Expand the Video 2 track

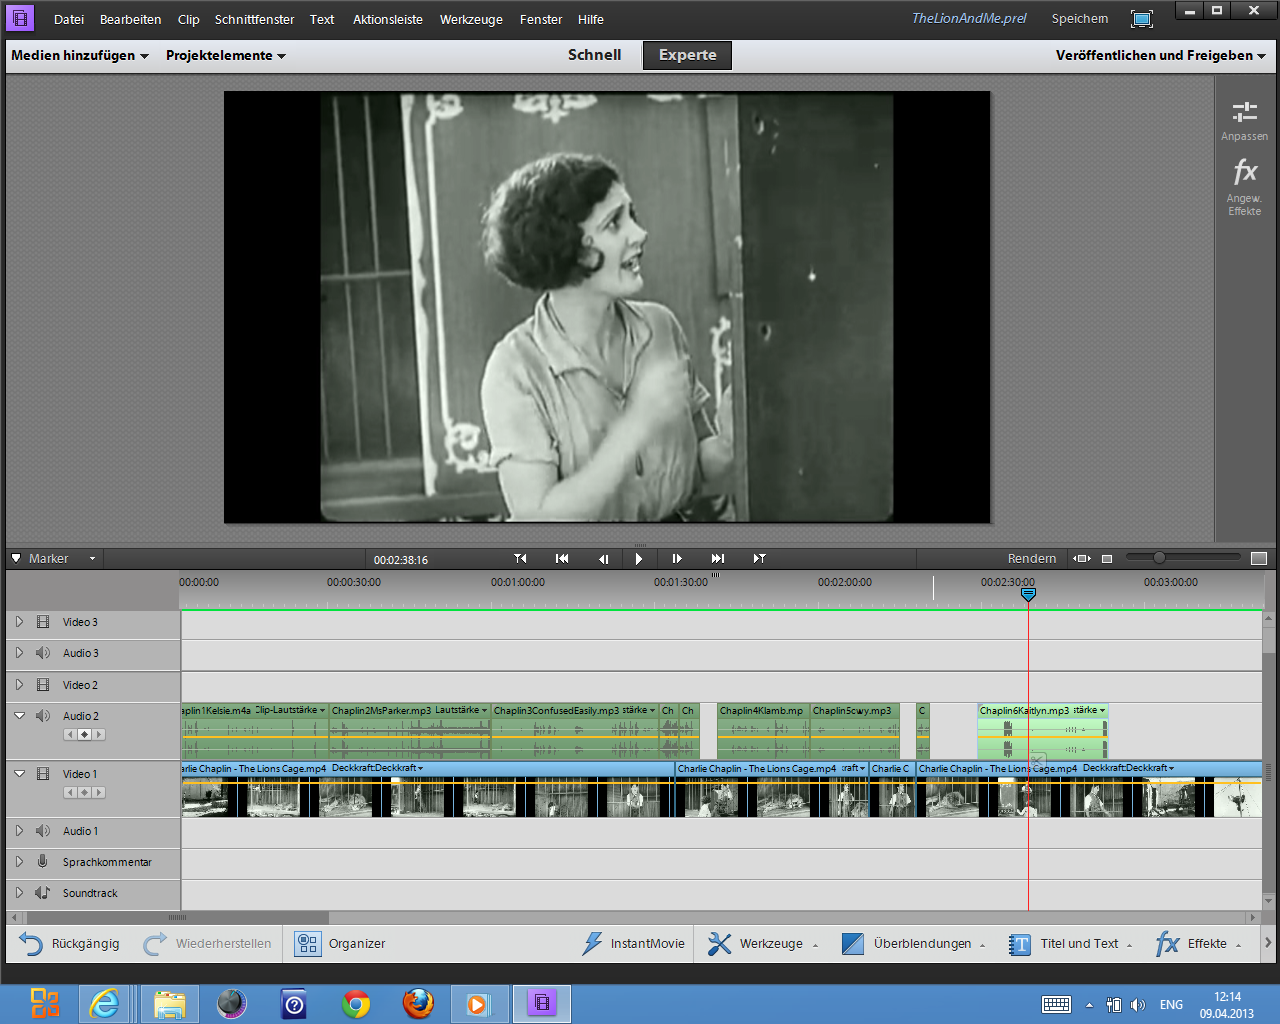(x=19, y=685)
